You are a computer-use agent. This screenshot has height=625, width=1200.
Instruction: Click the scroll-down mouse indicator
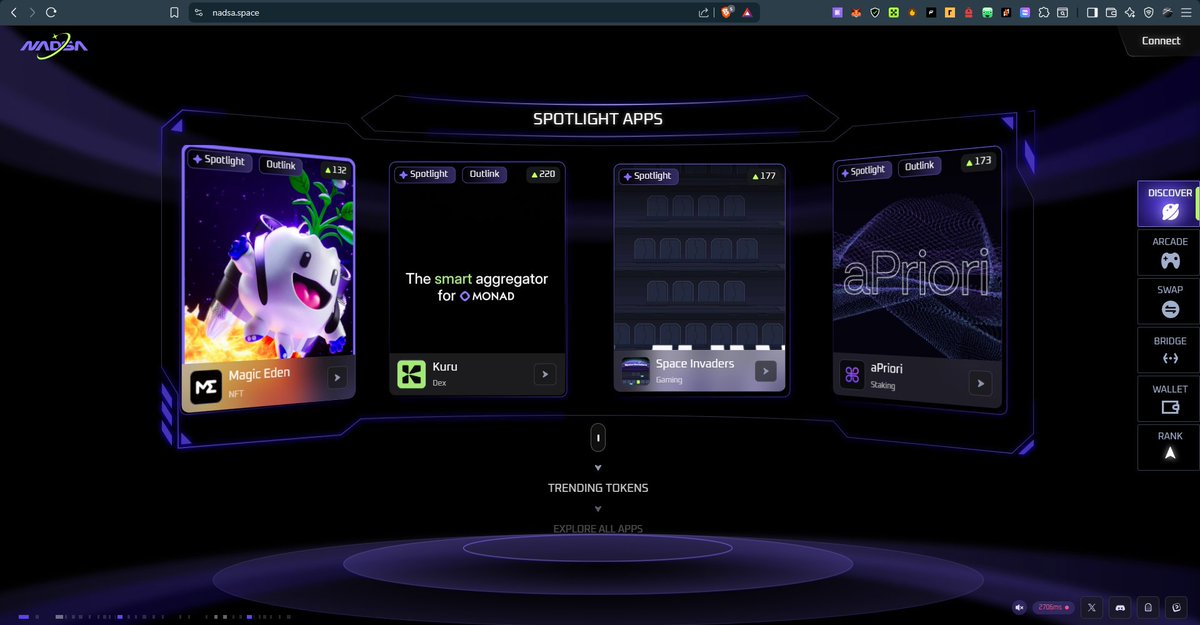598,438
